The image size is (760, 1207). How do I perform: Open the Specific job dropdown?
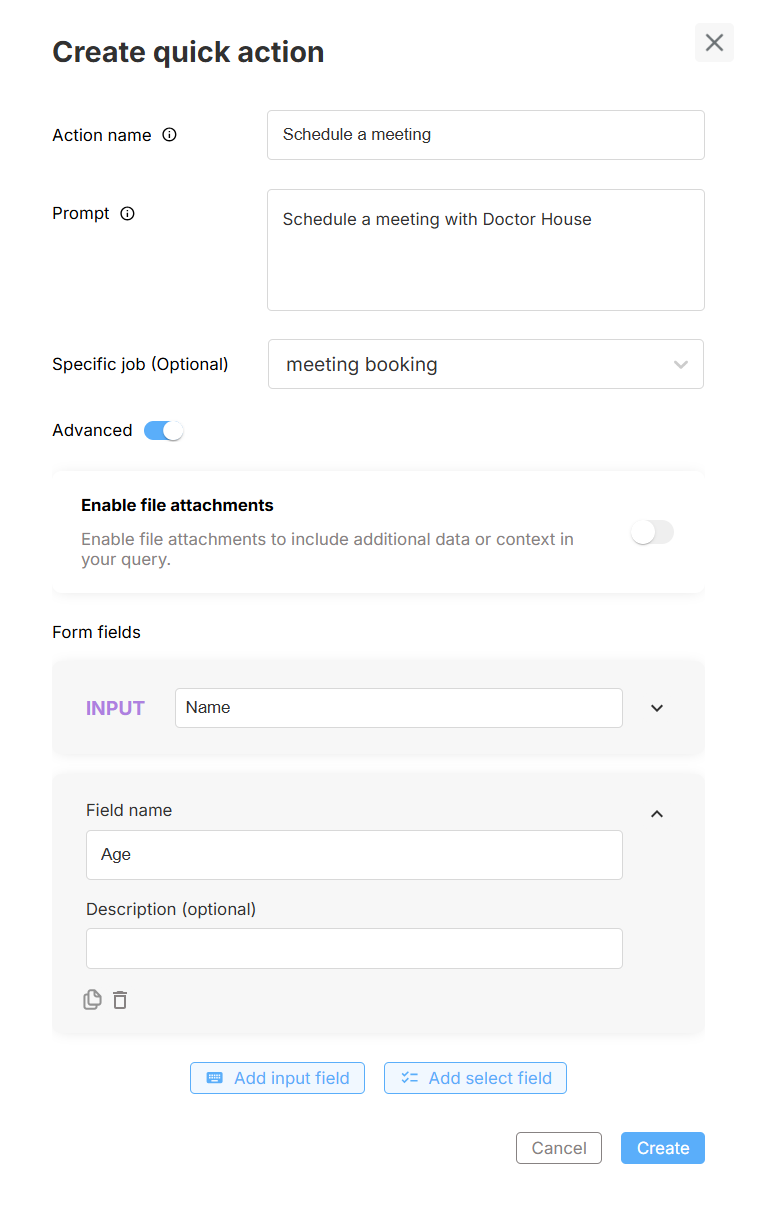pos(486,364)
